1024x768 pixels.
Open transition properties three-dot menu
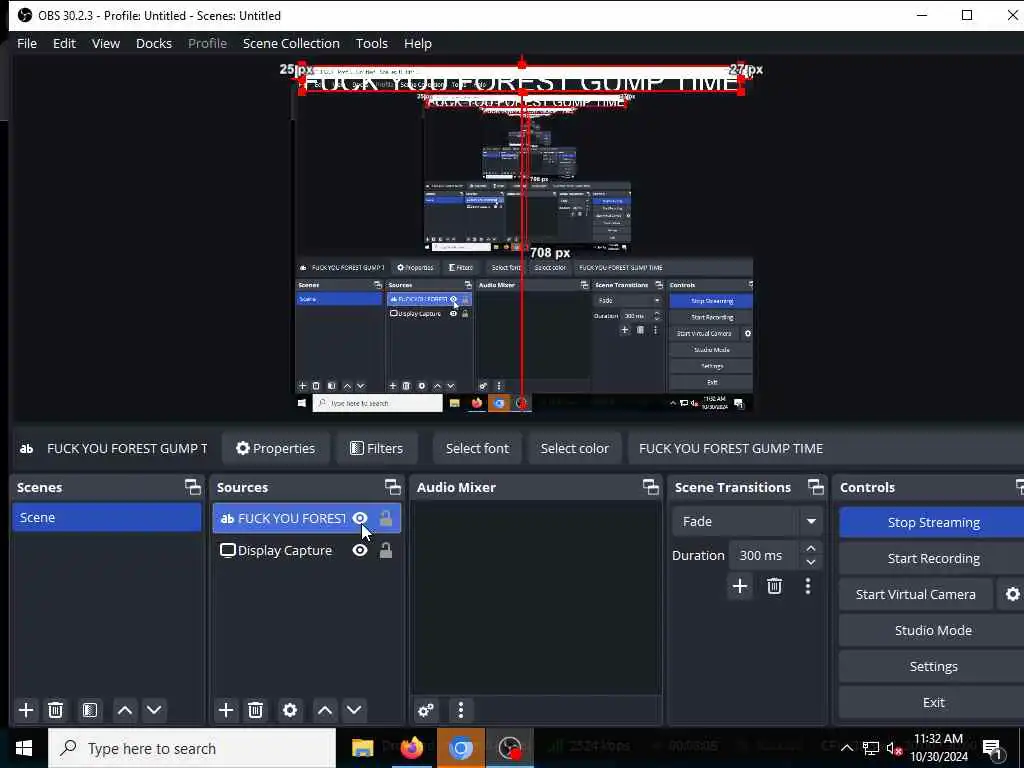coord(808,586)
